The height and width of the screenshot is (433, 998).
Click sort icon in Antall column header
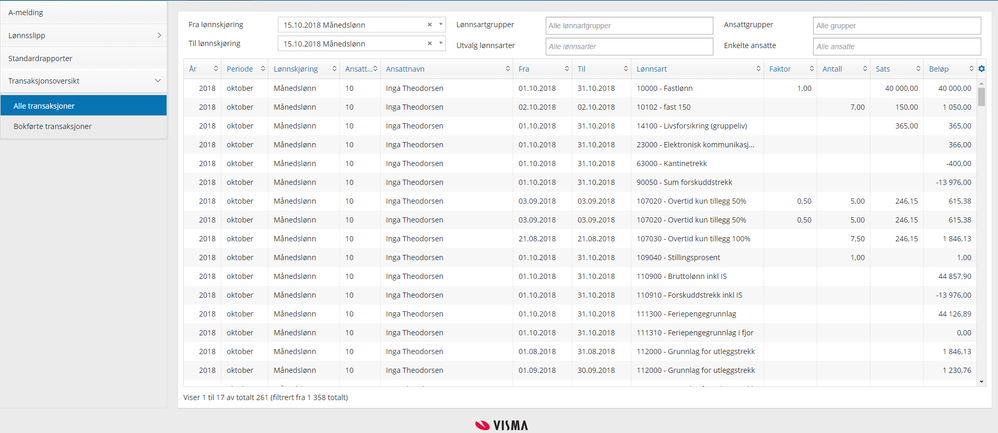[865, 68]
